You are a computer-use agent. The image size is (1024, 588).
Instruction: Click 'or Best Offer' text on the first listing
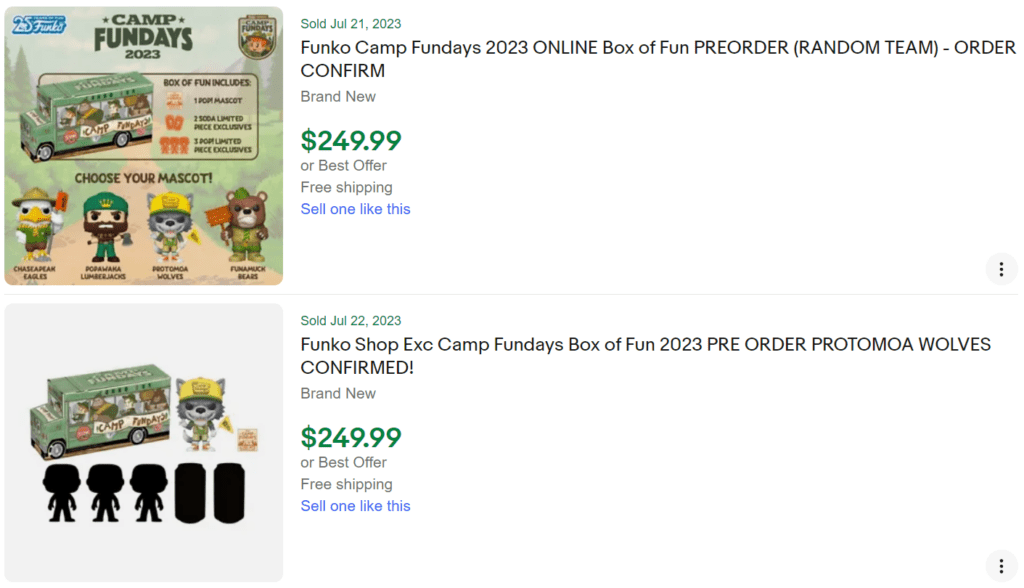coord(346,165)
